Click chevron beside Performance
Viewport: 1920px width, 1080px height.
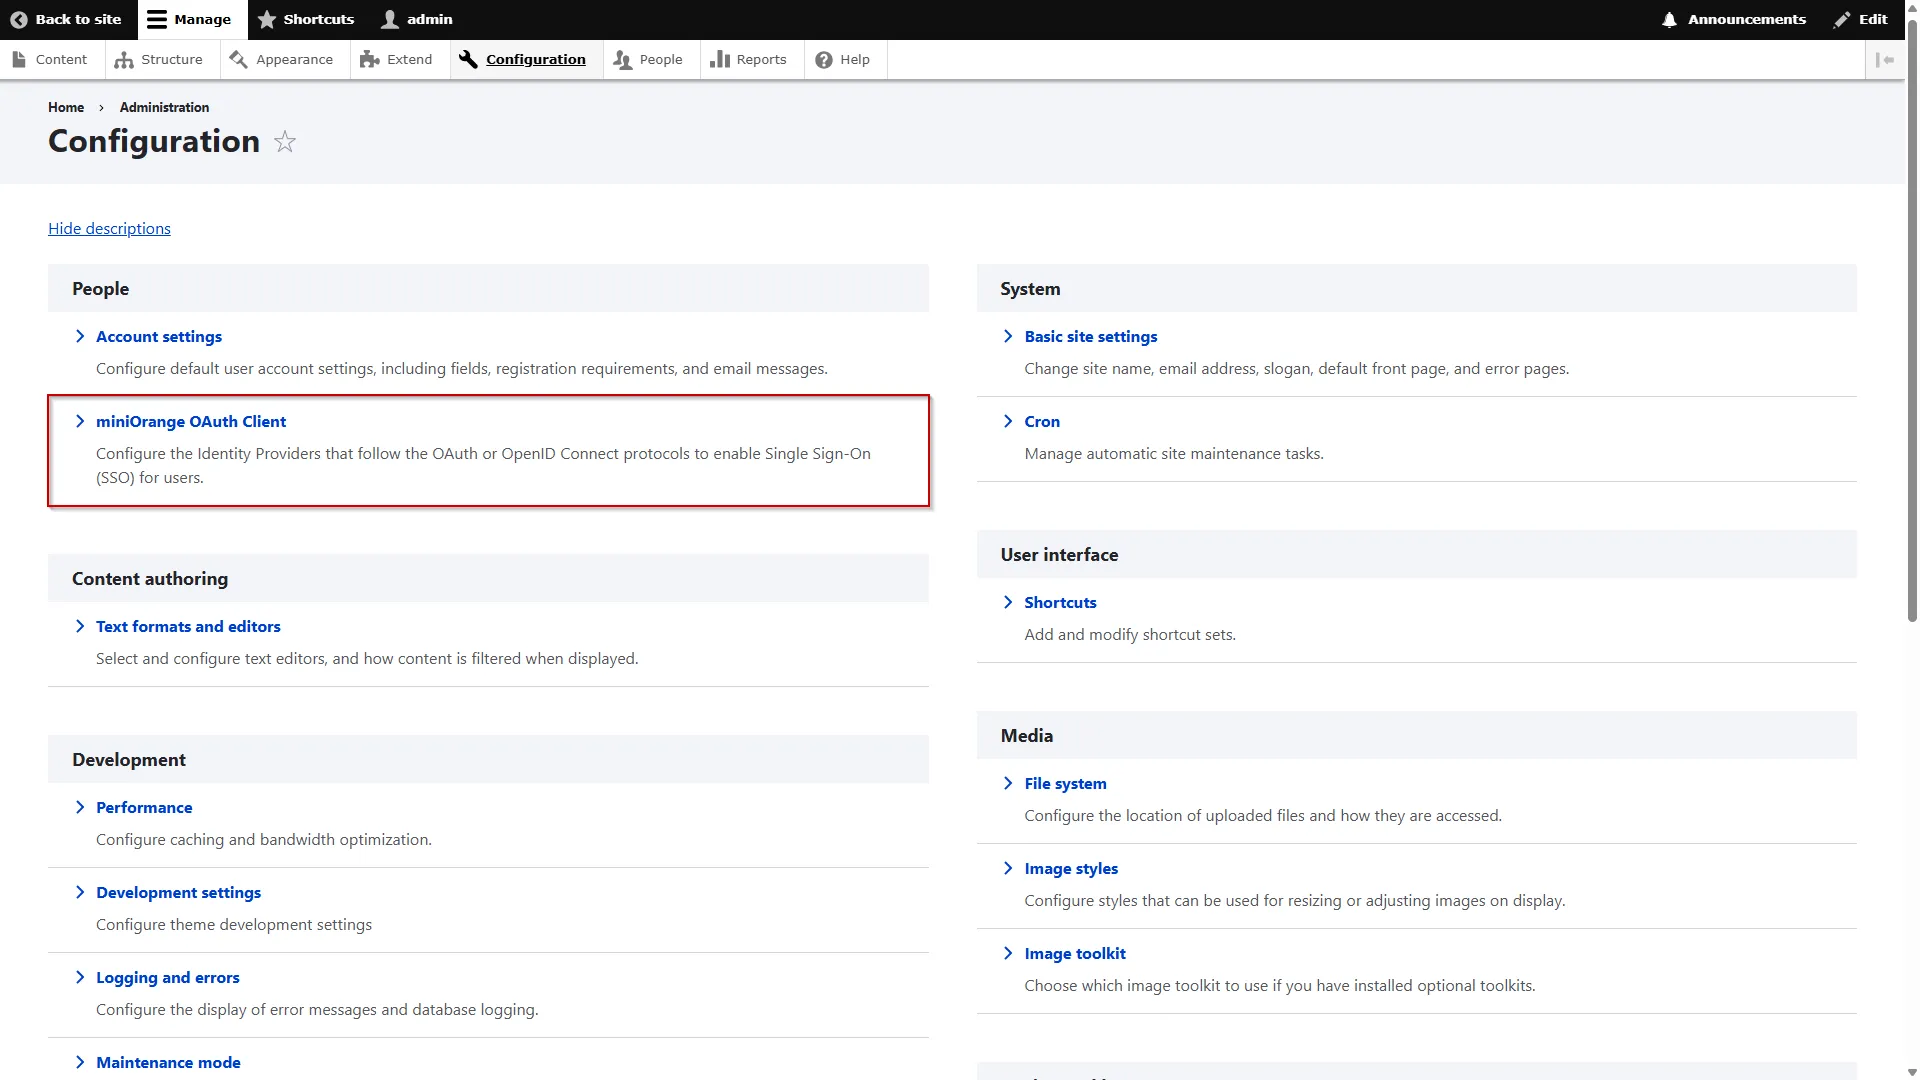[80, 807]
